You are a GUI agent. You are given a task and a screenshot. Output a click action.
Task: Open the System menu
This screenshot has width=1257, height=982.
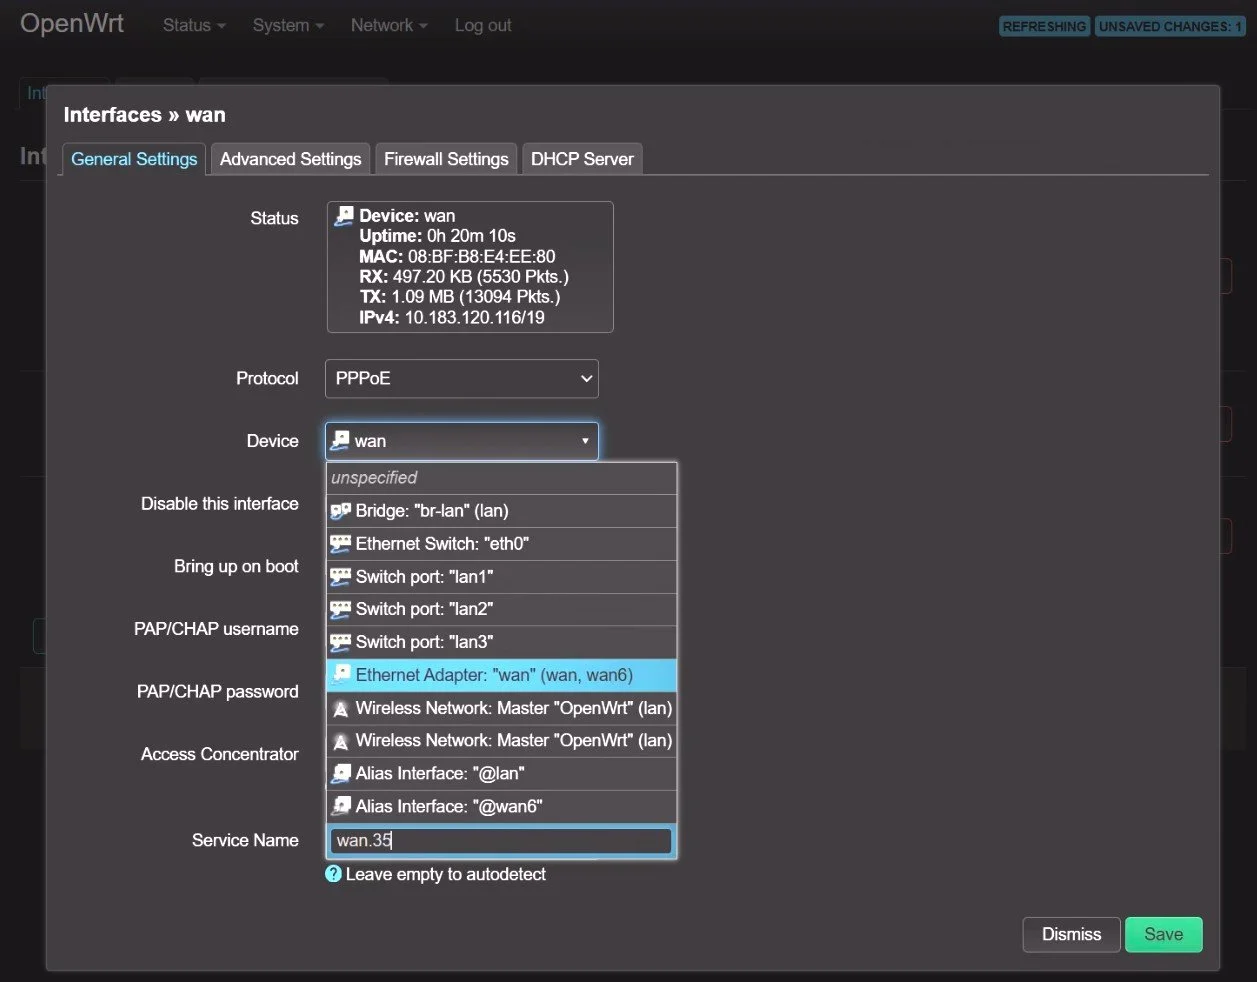point(288,25)
